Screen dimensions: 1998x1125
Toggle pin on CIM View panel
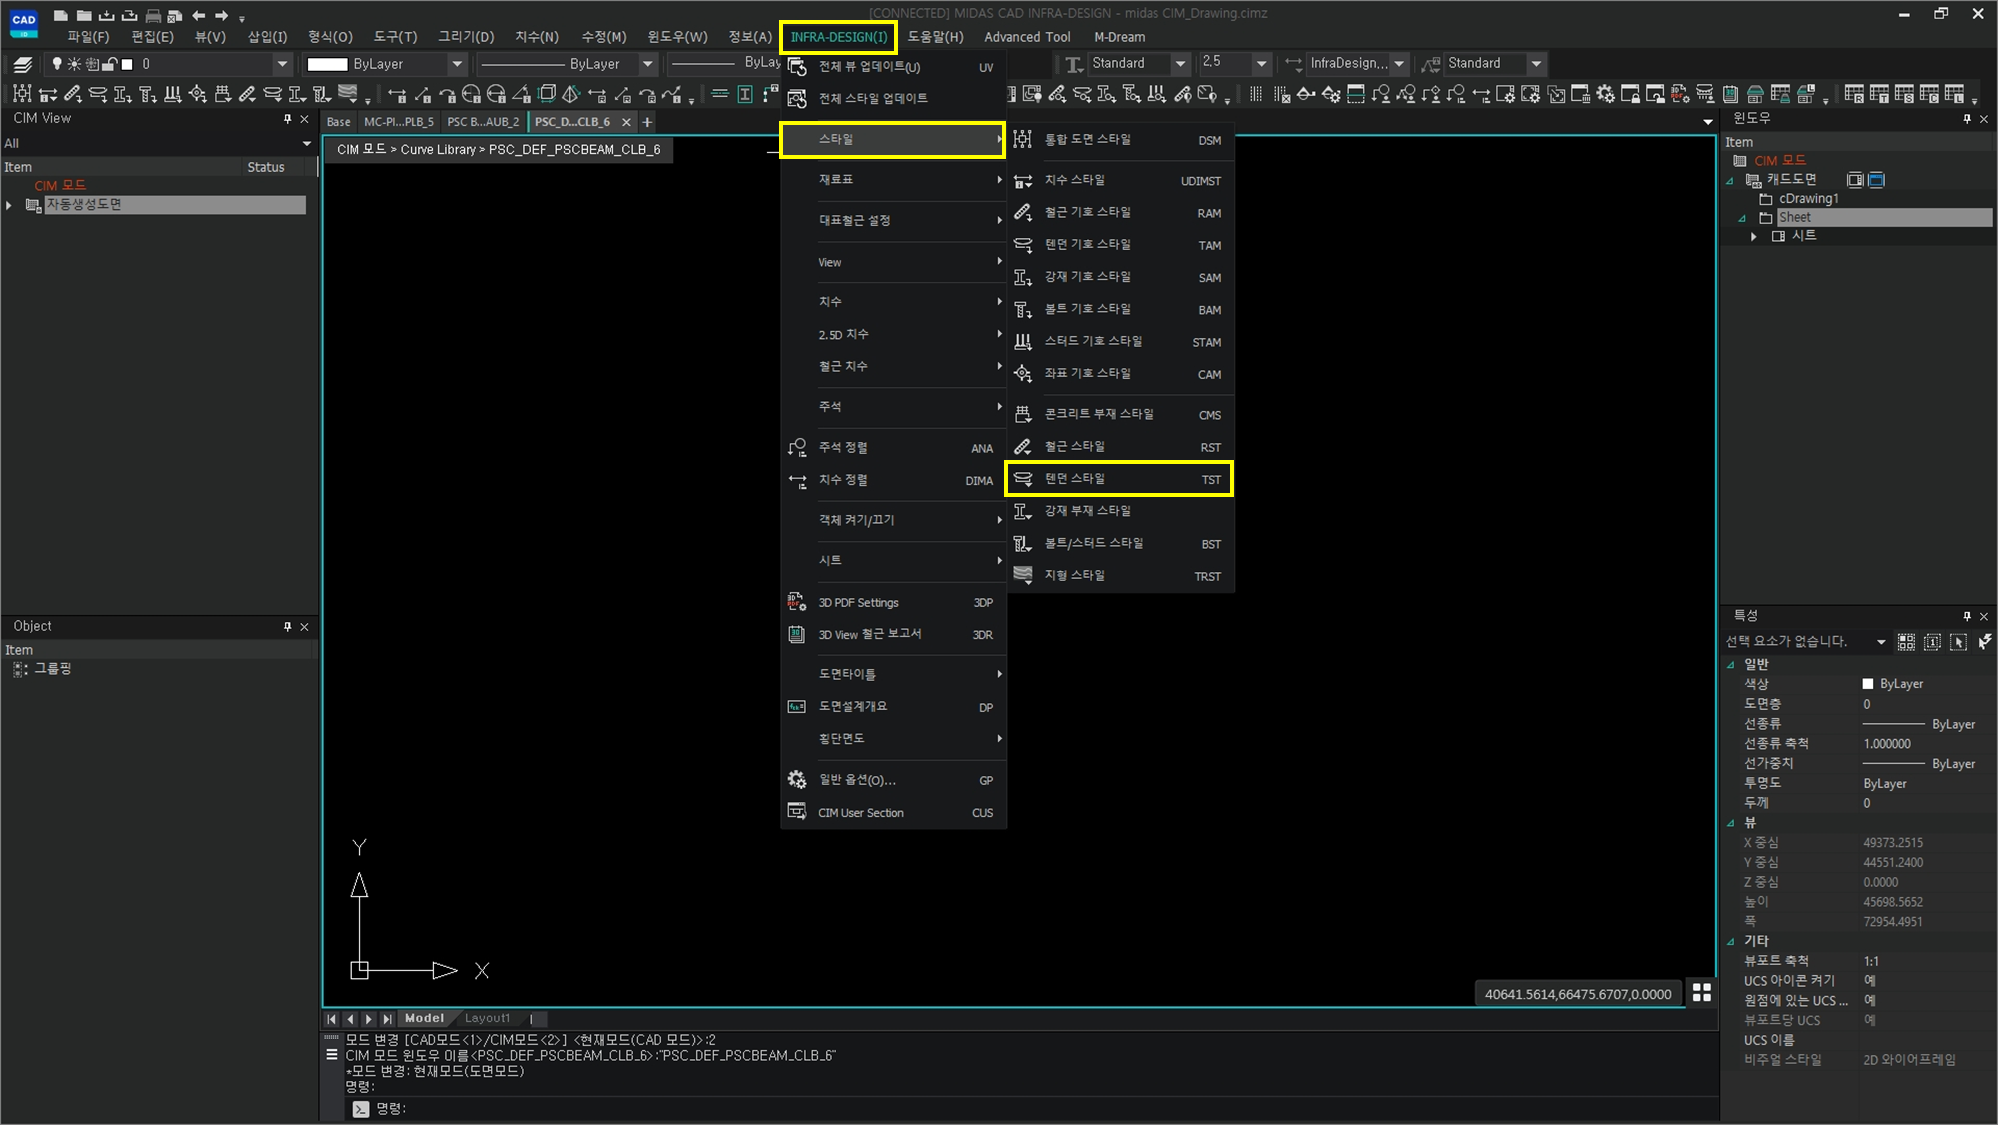click(x=288, y=119)
